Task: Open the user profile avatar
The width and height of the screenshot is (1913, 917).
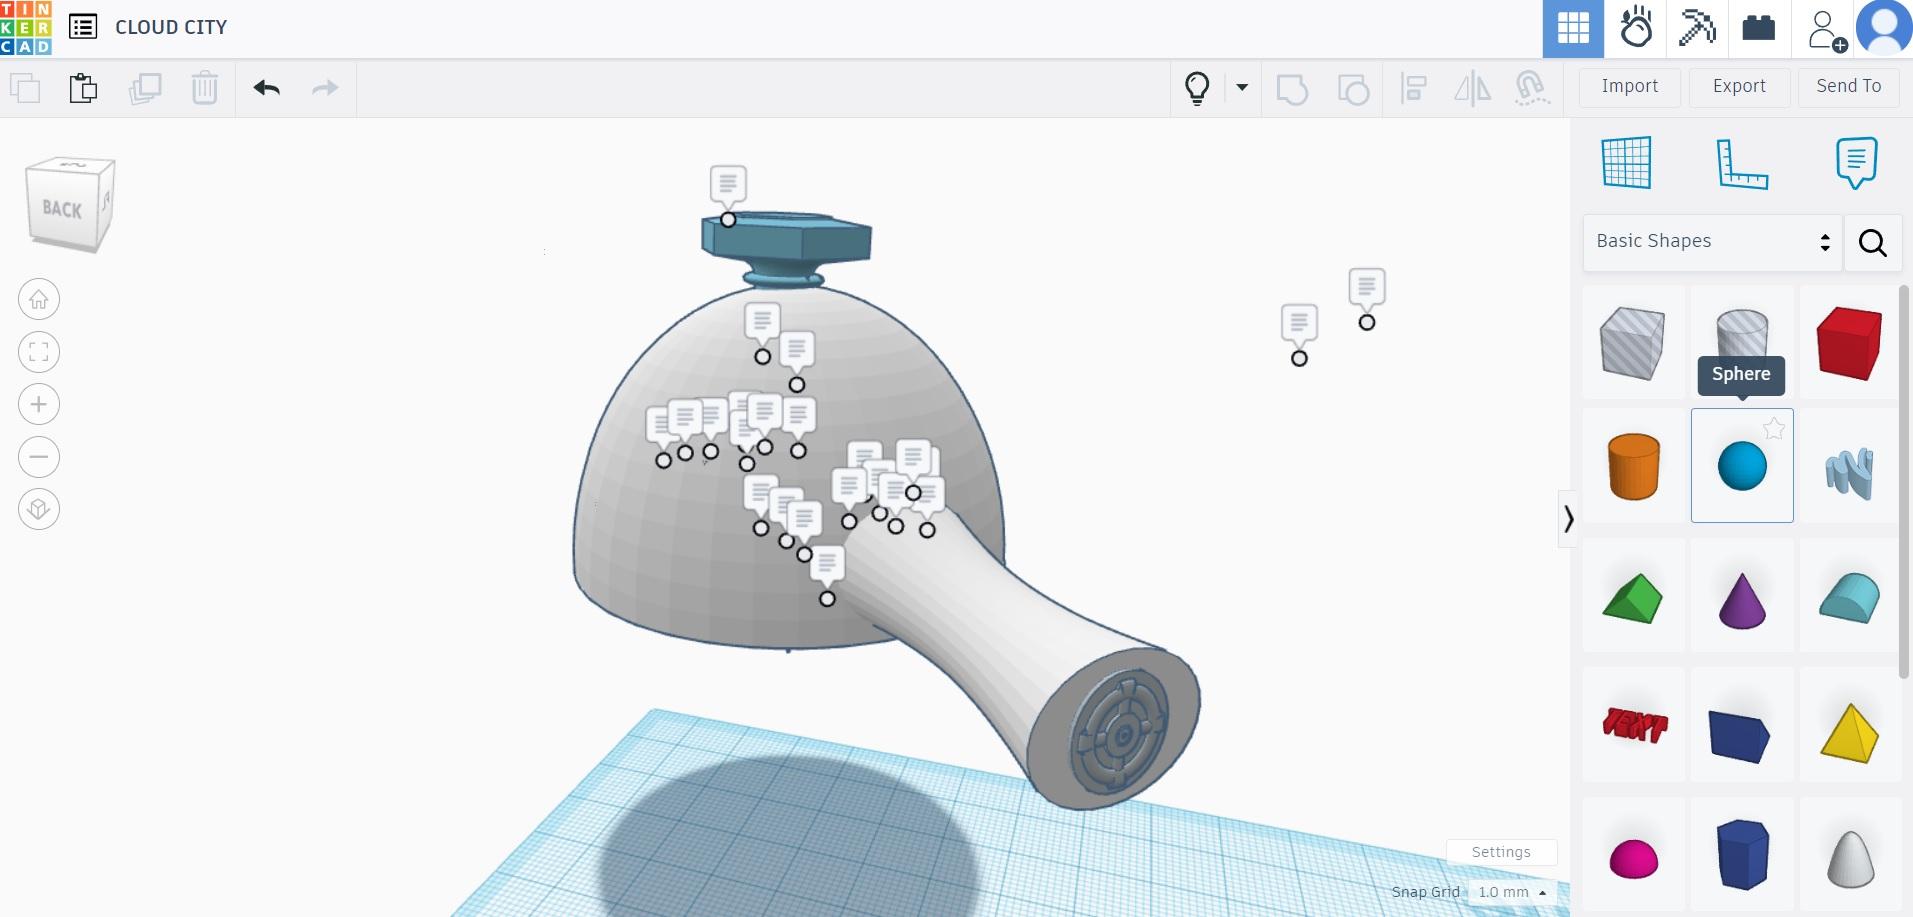Action: 1884,27
